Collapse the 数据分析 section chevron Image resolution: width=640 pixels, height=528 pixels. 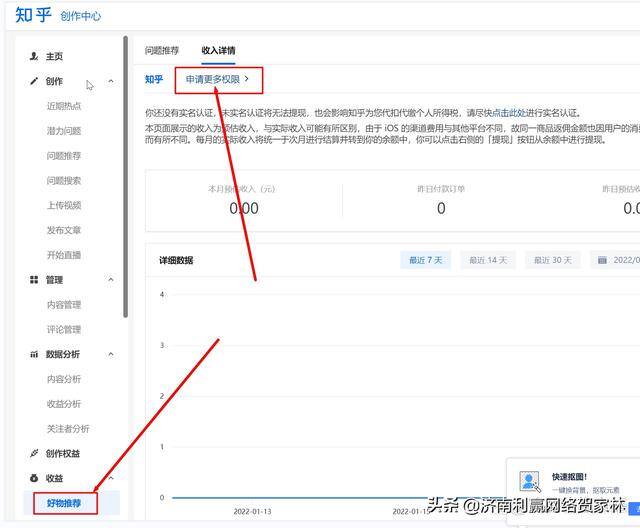tap(111, 354)
